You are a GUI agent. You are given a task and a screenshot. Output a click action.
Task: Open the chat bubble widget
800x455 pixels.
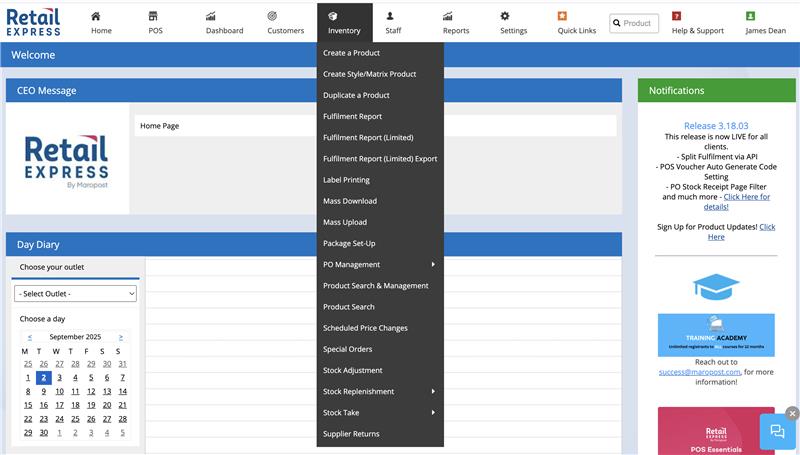(x=777, y=432)
